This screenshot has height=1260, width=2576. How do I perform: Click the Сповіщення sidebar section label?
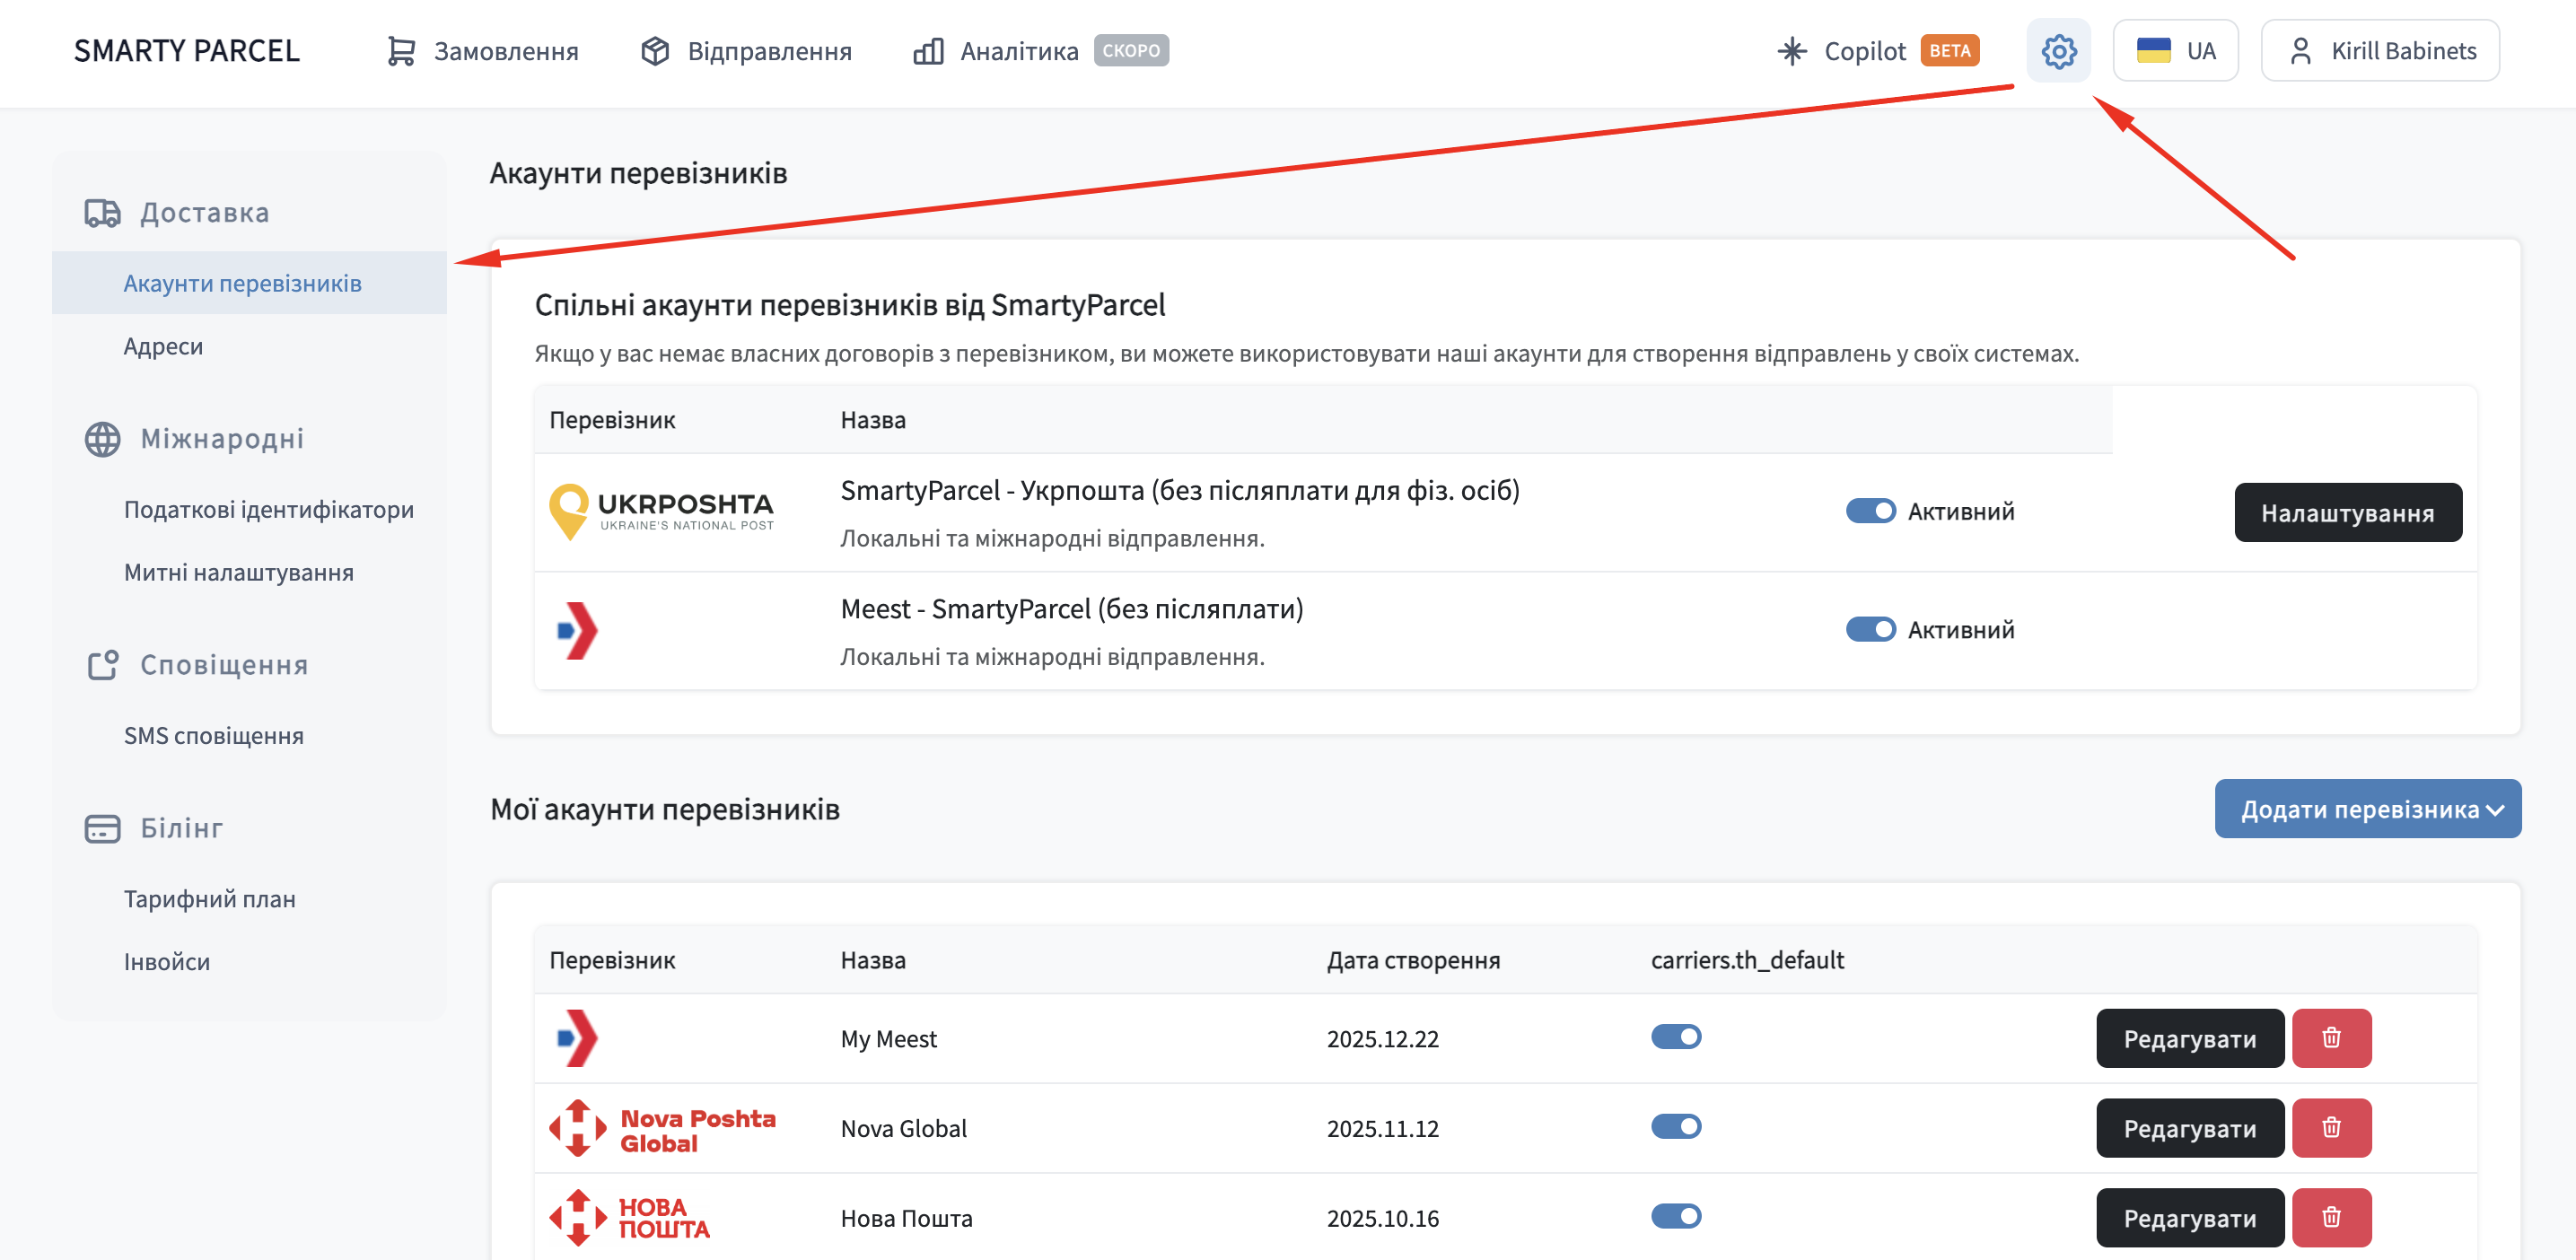tap(224, 665)
